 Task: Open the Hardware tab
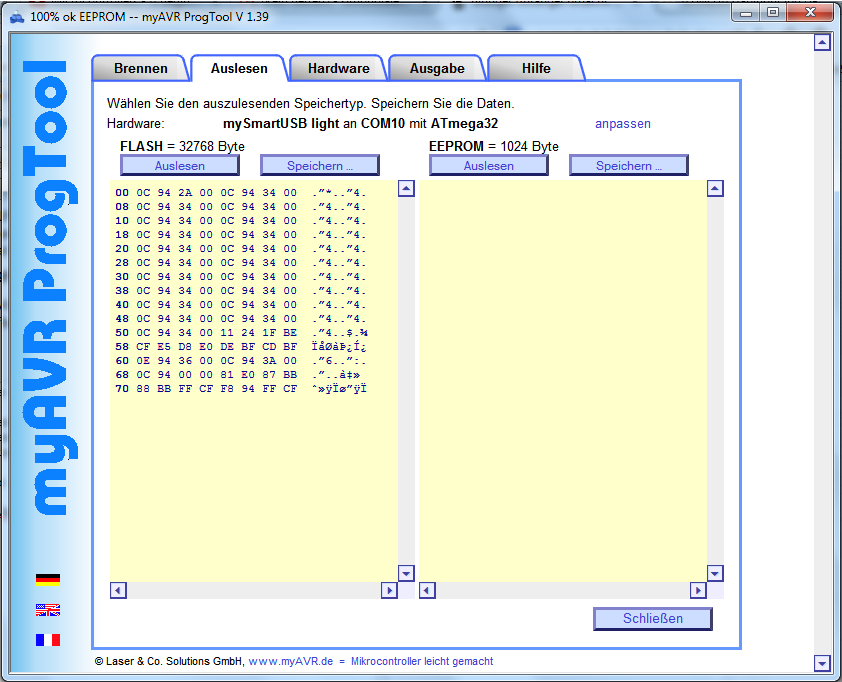pos(338,68)
